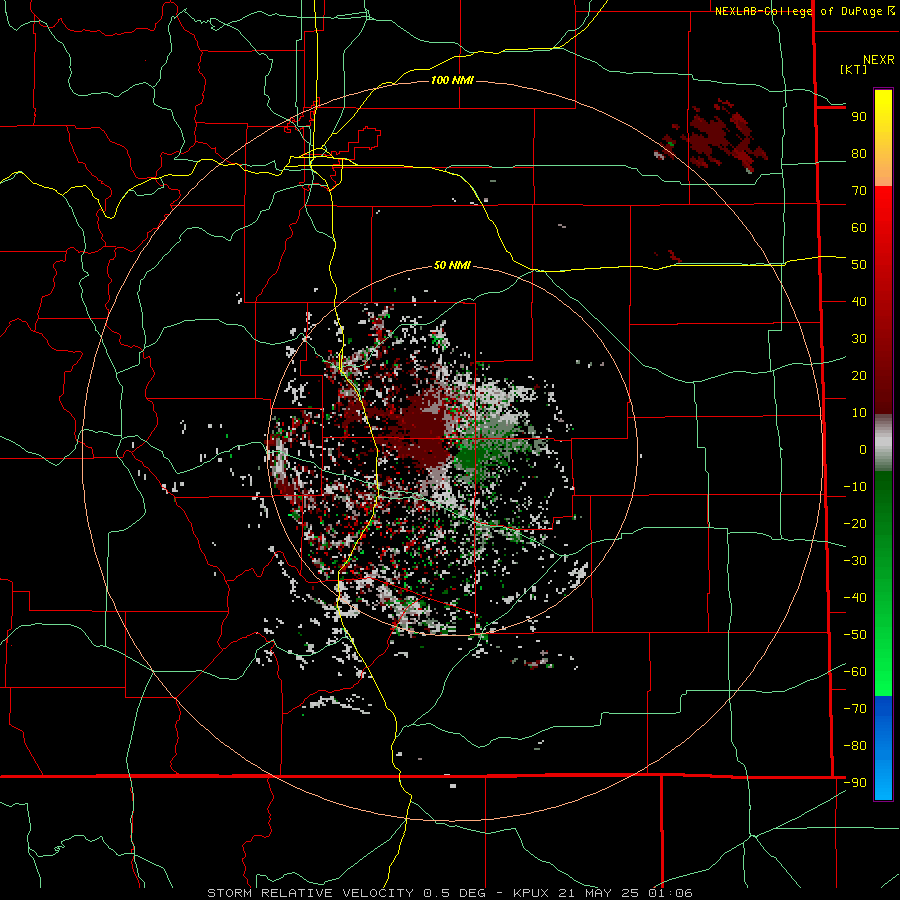Click the positive 40 velocity scale value
Viewport: 900px width, 900px height.
point(859,302)
